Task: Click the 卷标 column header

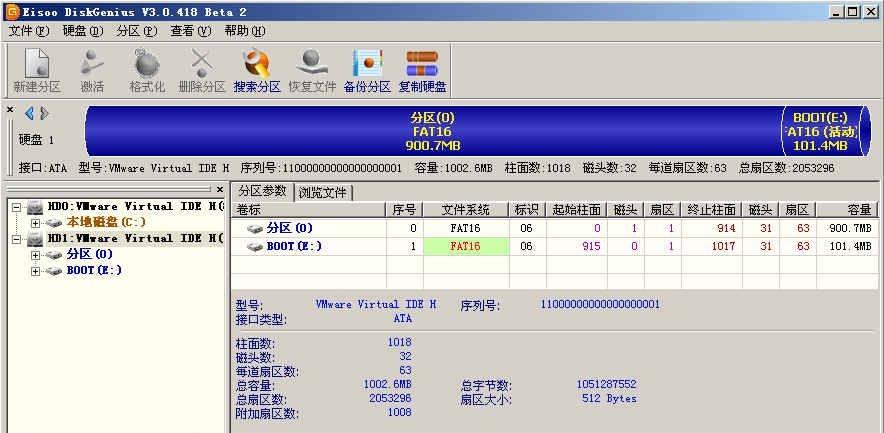Action: point(309,210)
